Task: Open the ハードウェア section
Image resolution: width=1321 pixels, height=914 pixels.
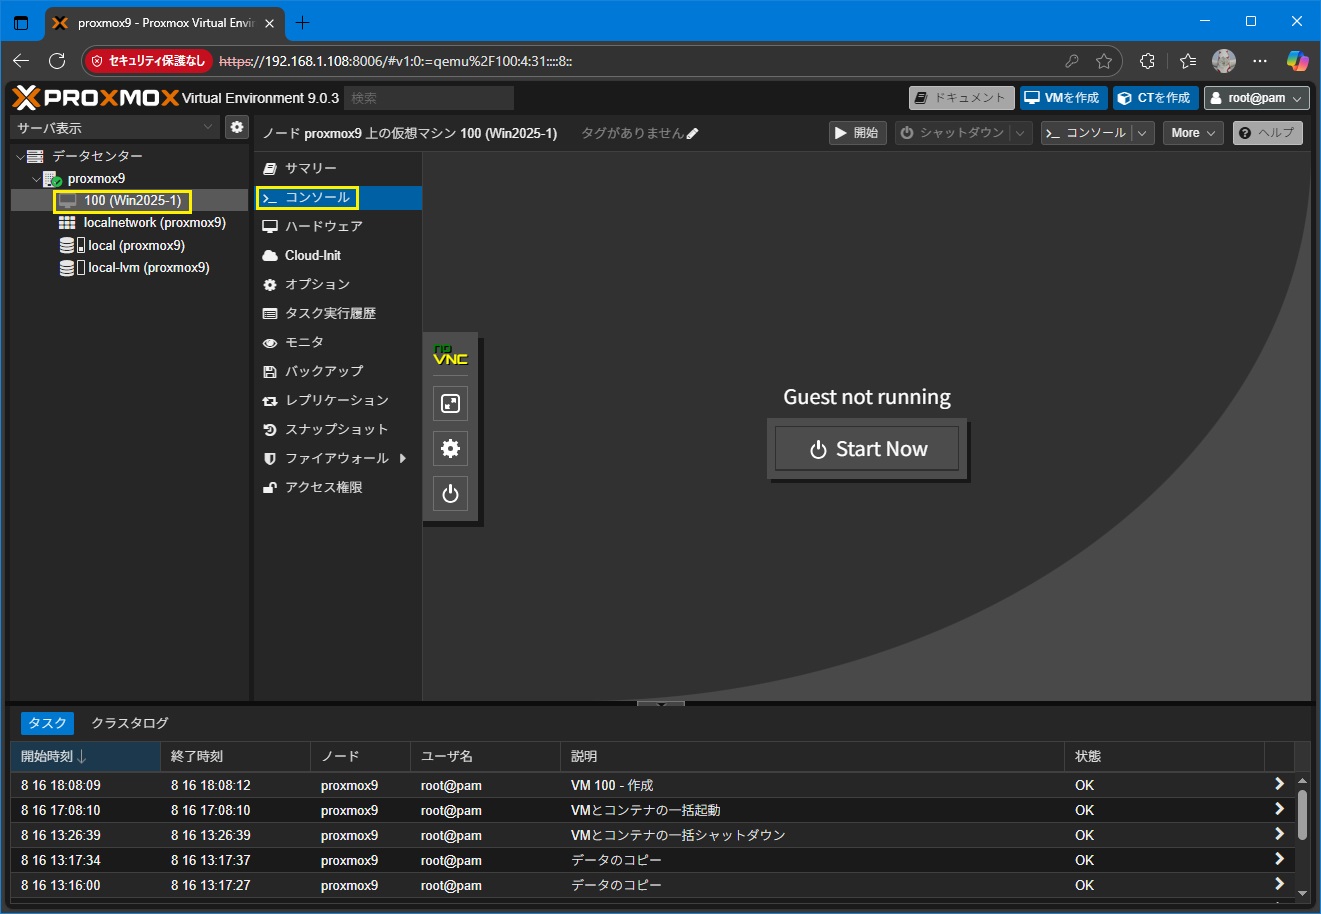Action: pyautogui.click(x=338, y=226)
